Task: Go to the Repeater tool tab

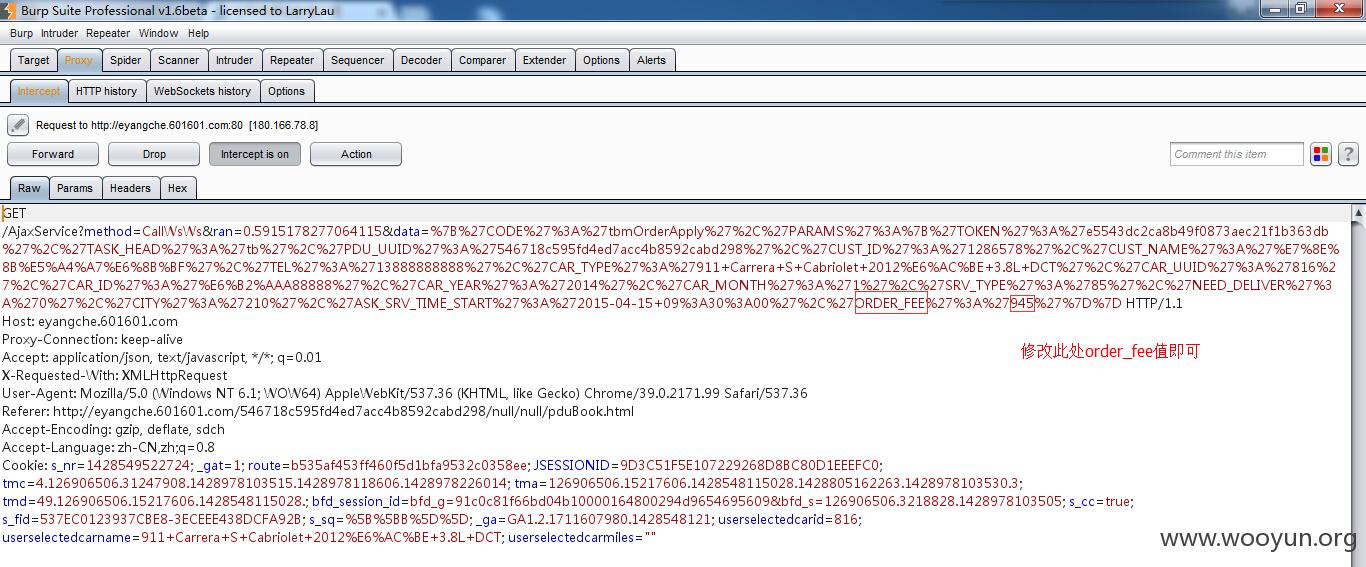Action: 292,60
